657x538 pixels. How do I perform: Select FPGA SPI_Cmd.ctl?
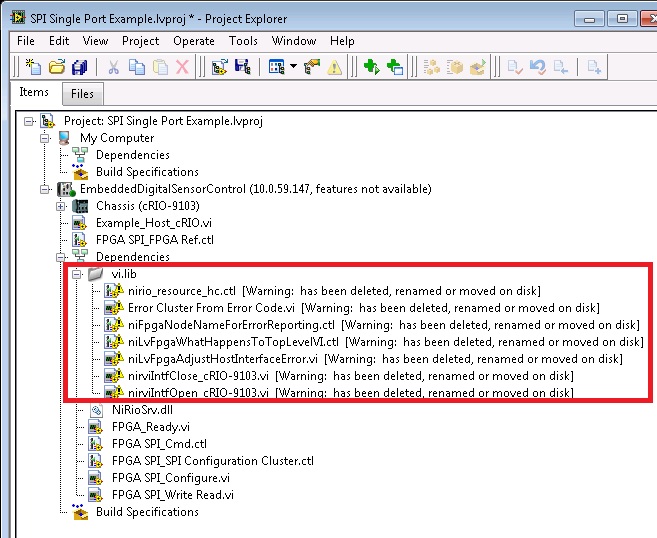pos(159,444)
